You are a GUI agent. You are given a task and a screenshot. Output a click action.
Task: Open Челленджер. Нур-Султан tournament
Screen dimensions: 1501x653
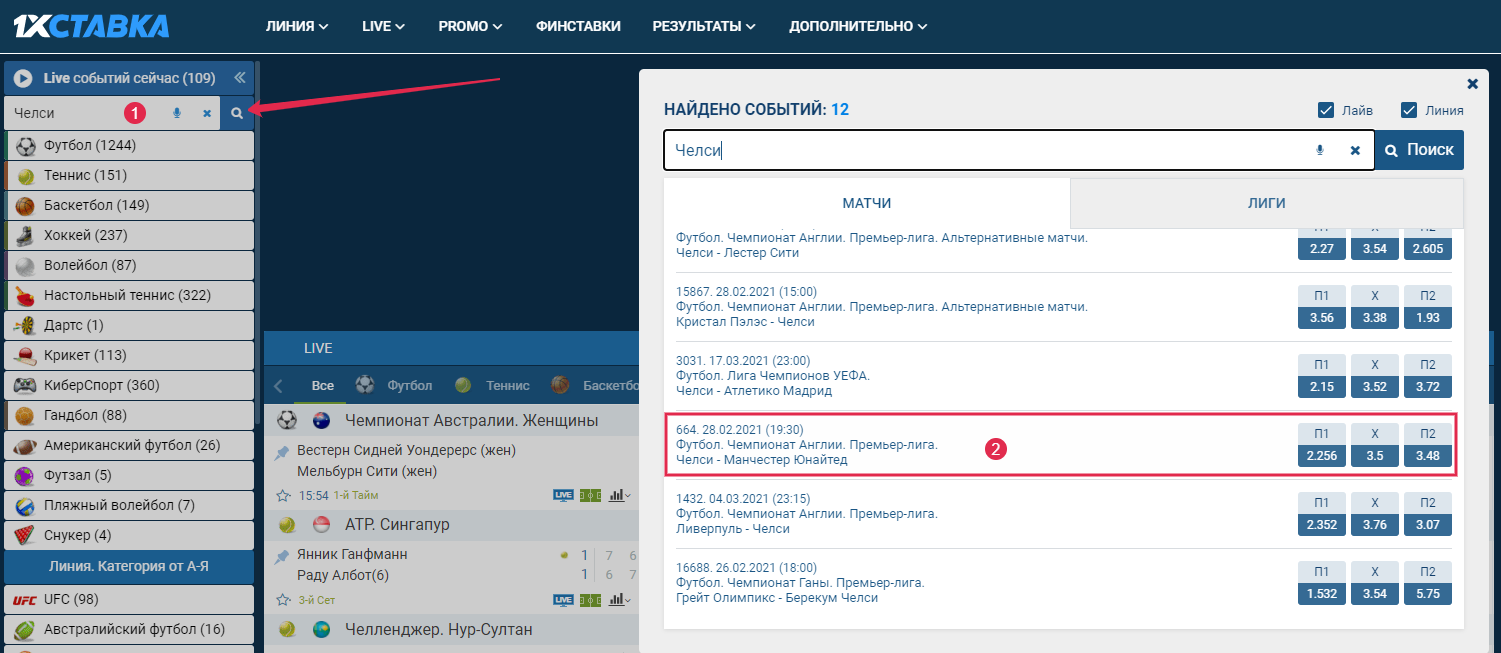point(438,629)
